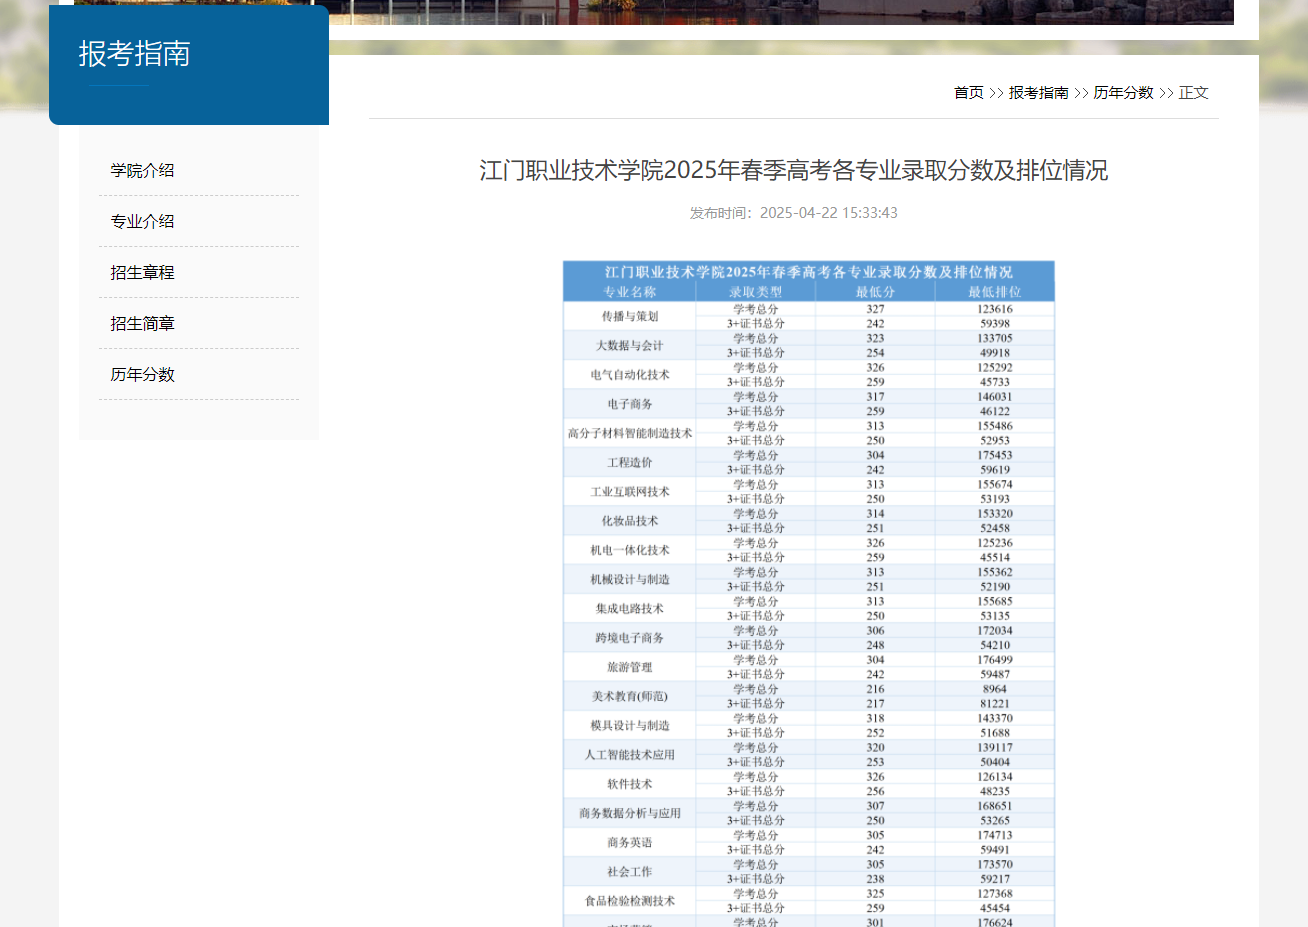Open the 专业介绍 sidebar link
Viewport: 1308px width, 927px height.
(141, 221)
